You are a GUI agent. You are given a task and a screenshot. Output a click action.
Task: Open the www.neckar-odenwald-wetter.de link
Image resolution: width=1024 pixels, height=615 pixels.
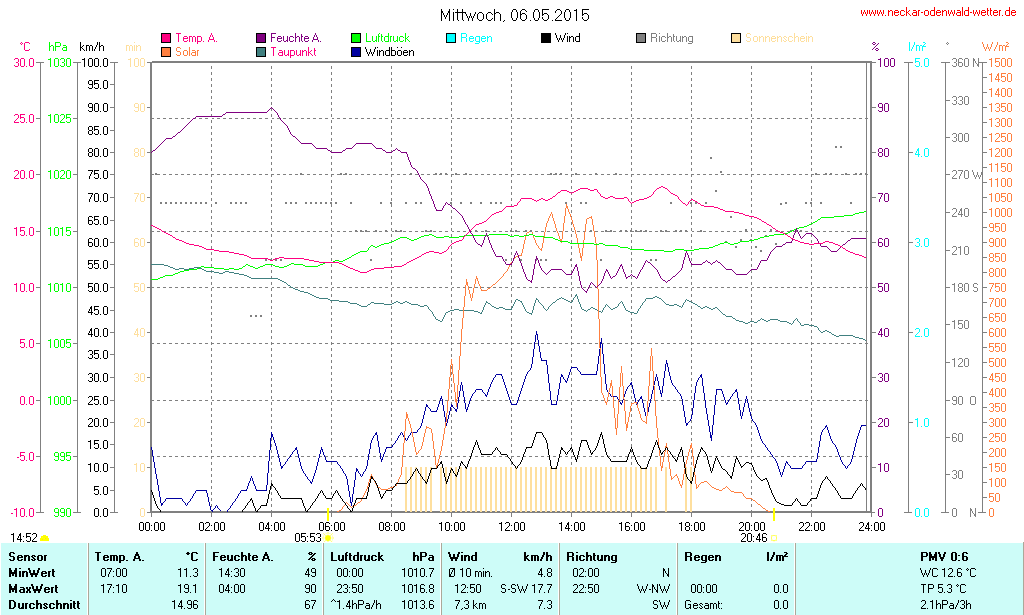[x=938, y=13]
